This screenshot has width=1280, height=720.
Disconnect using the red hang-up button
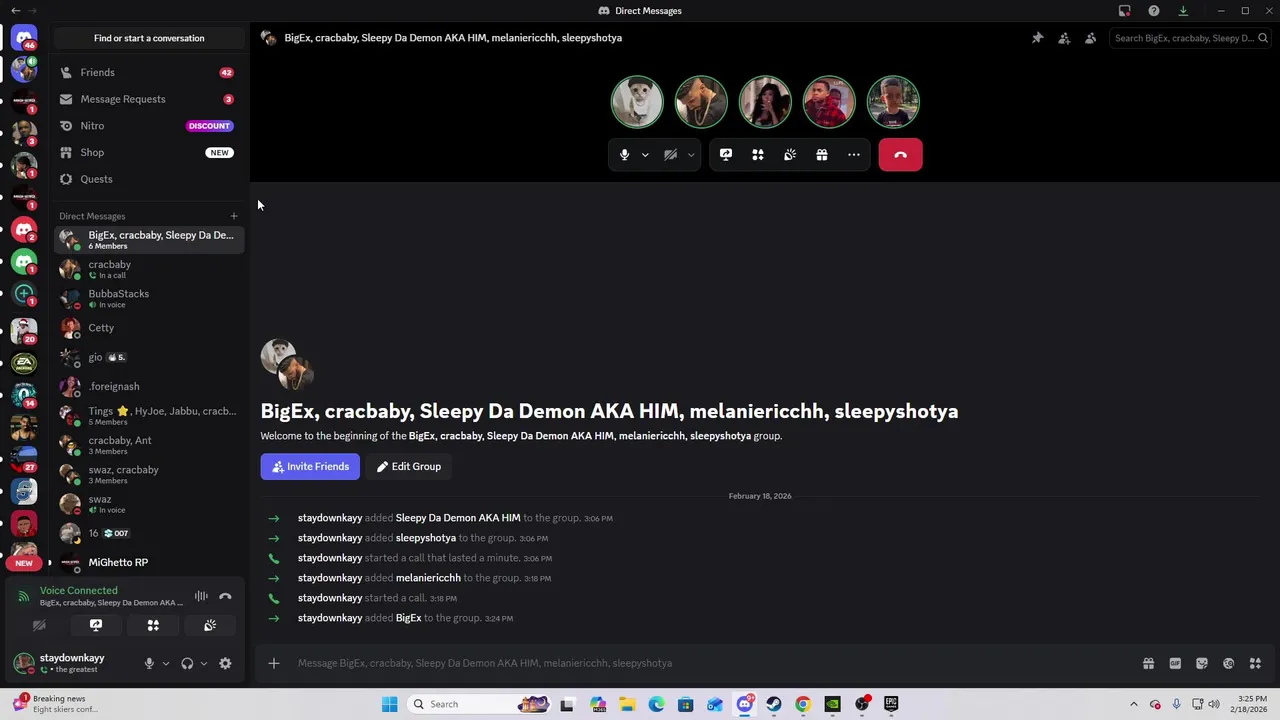[900, 155]
